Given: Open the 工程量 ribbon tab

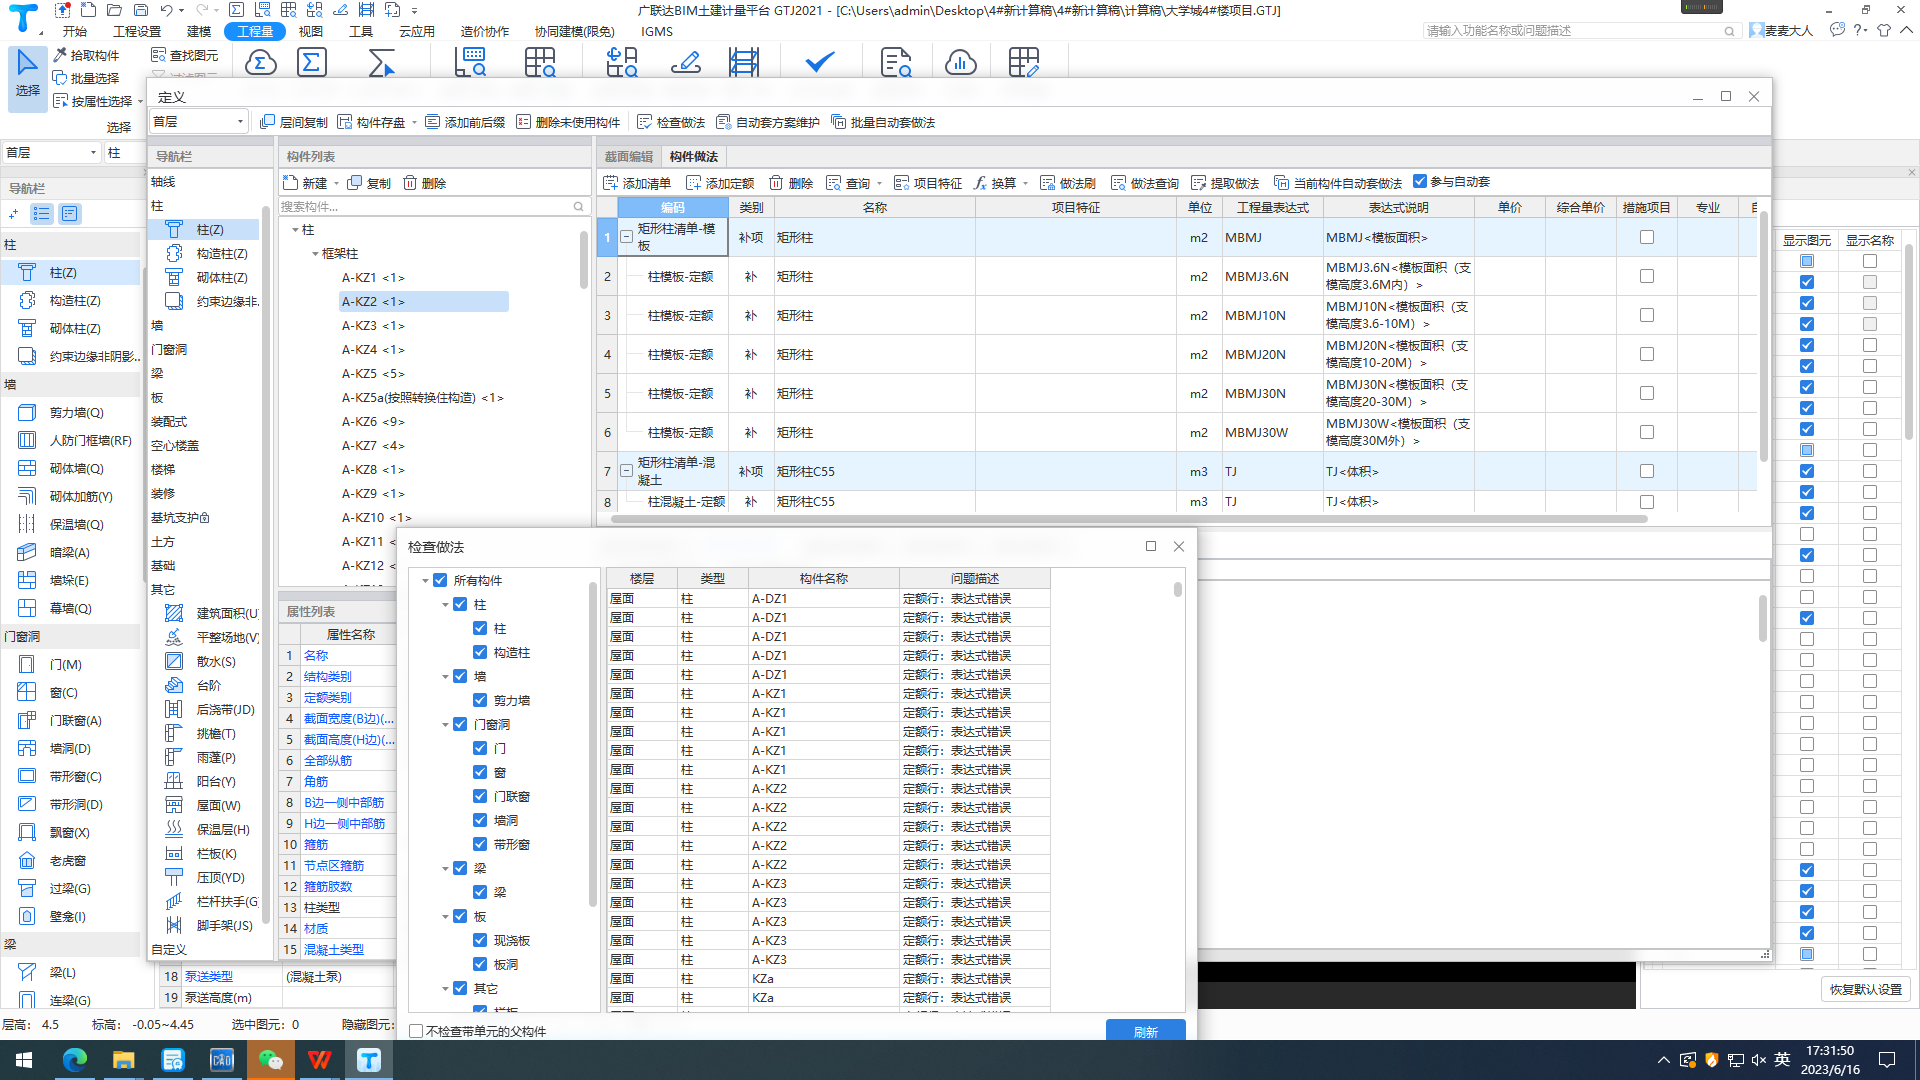Looking at the screenshot, I should pos(255,31).
